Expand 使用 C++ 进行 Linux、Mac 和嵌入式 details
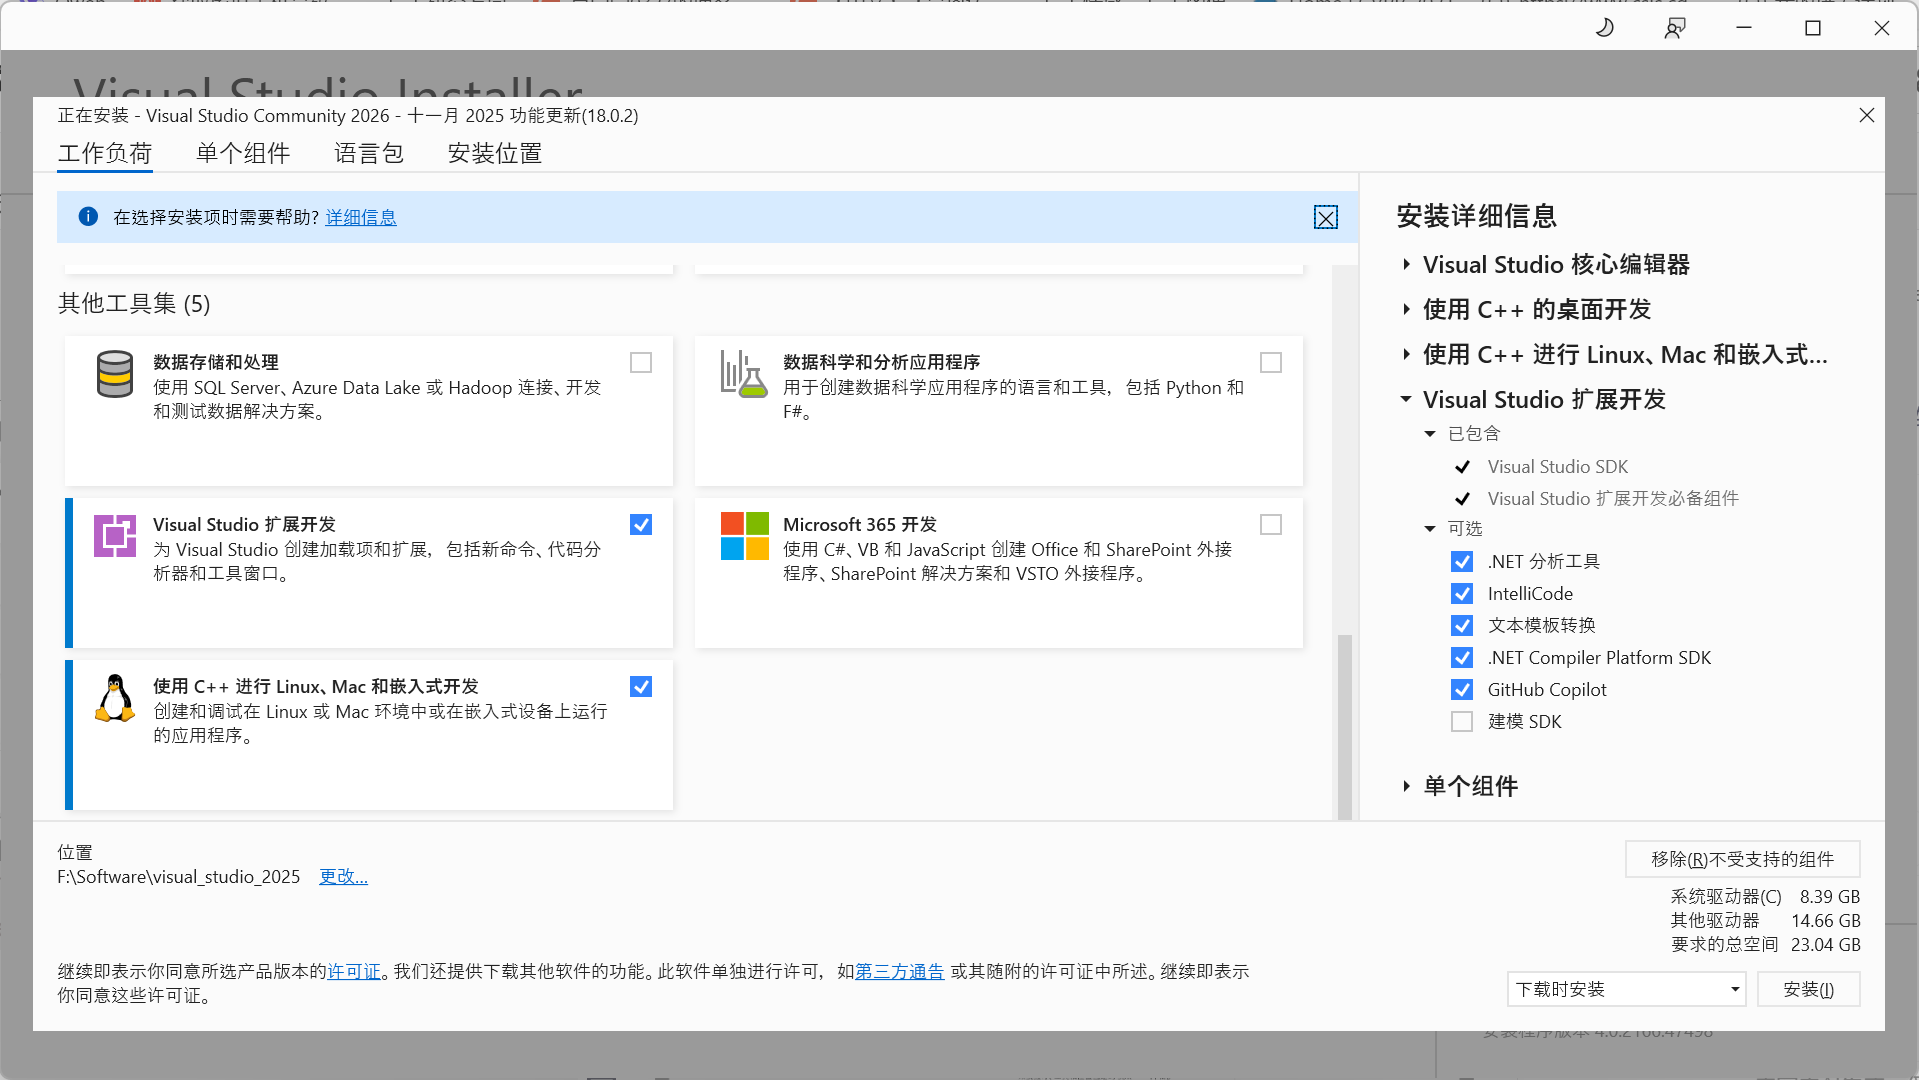Viewport: 1919px width, 1080px height. 1406,355
